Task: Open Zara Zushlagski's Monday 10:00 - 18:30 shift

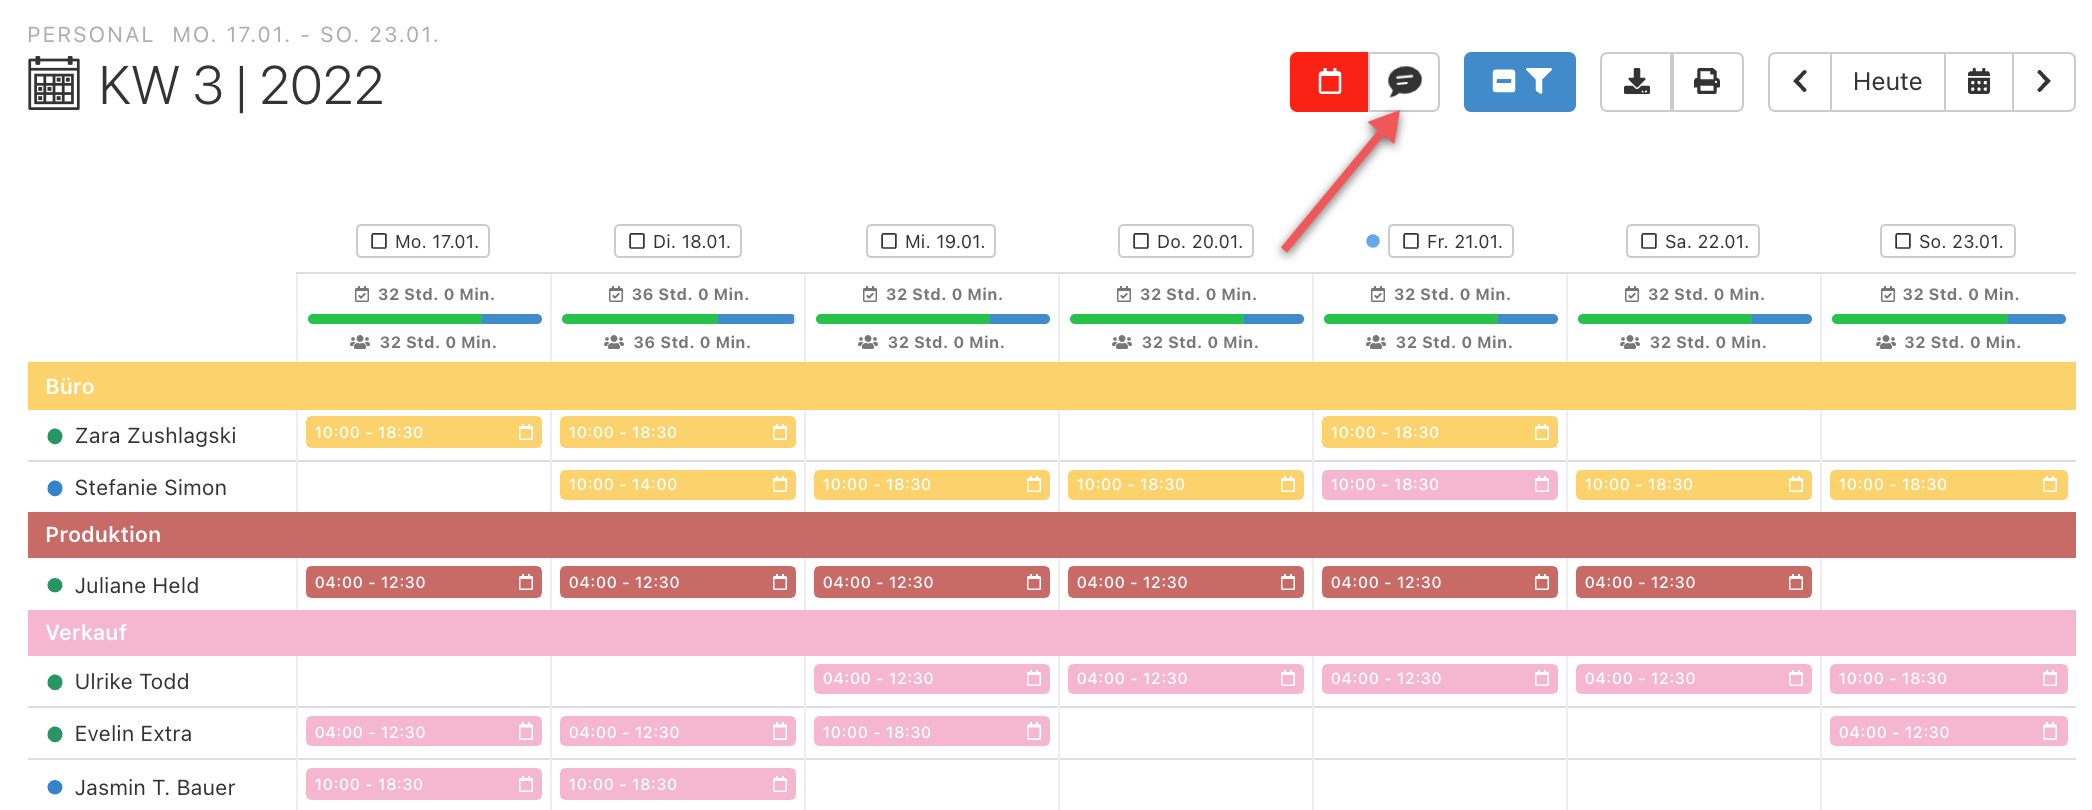Action: pyautogui.click(x=424, y=432)
